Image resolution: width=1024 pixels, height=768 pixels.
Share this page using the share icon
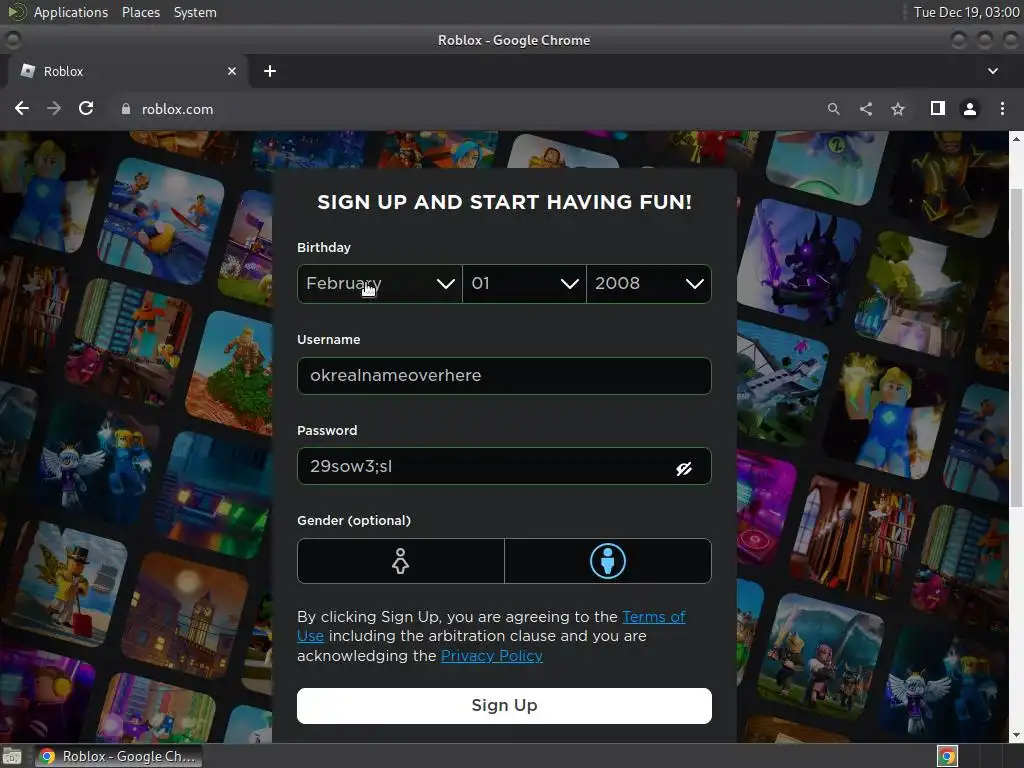point(866,109)
